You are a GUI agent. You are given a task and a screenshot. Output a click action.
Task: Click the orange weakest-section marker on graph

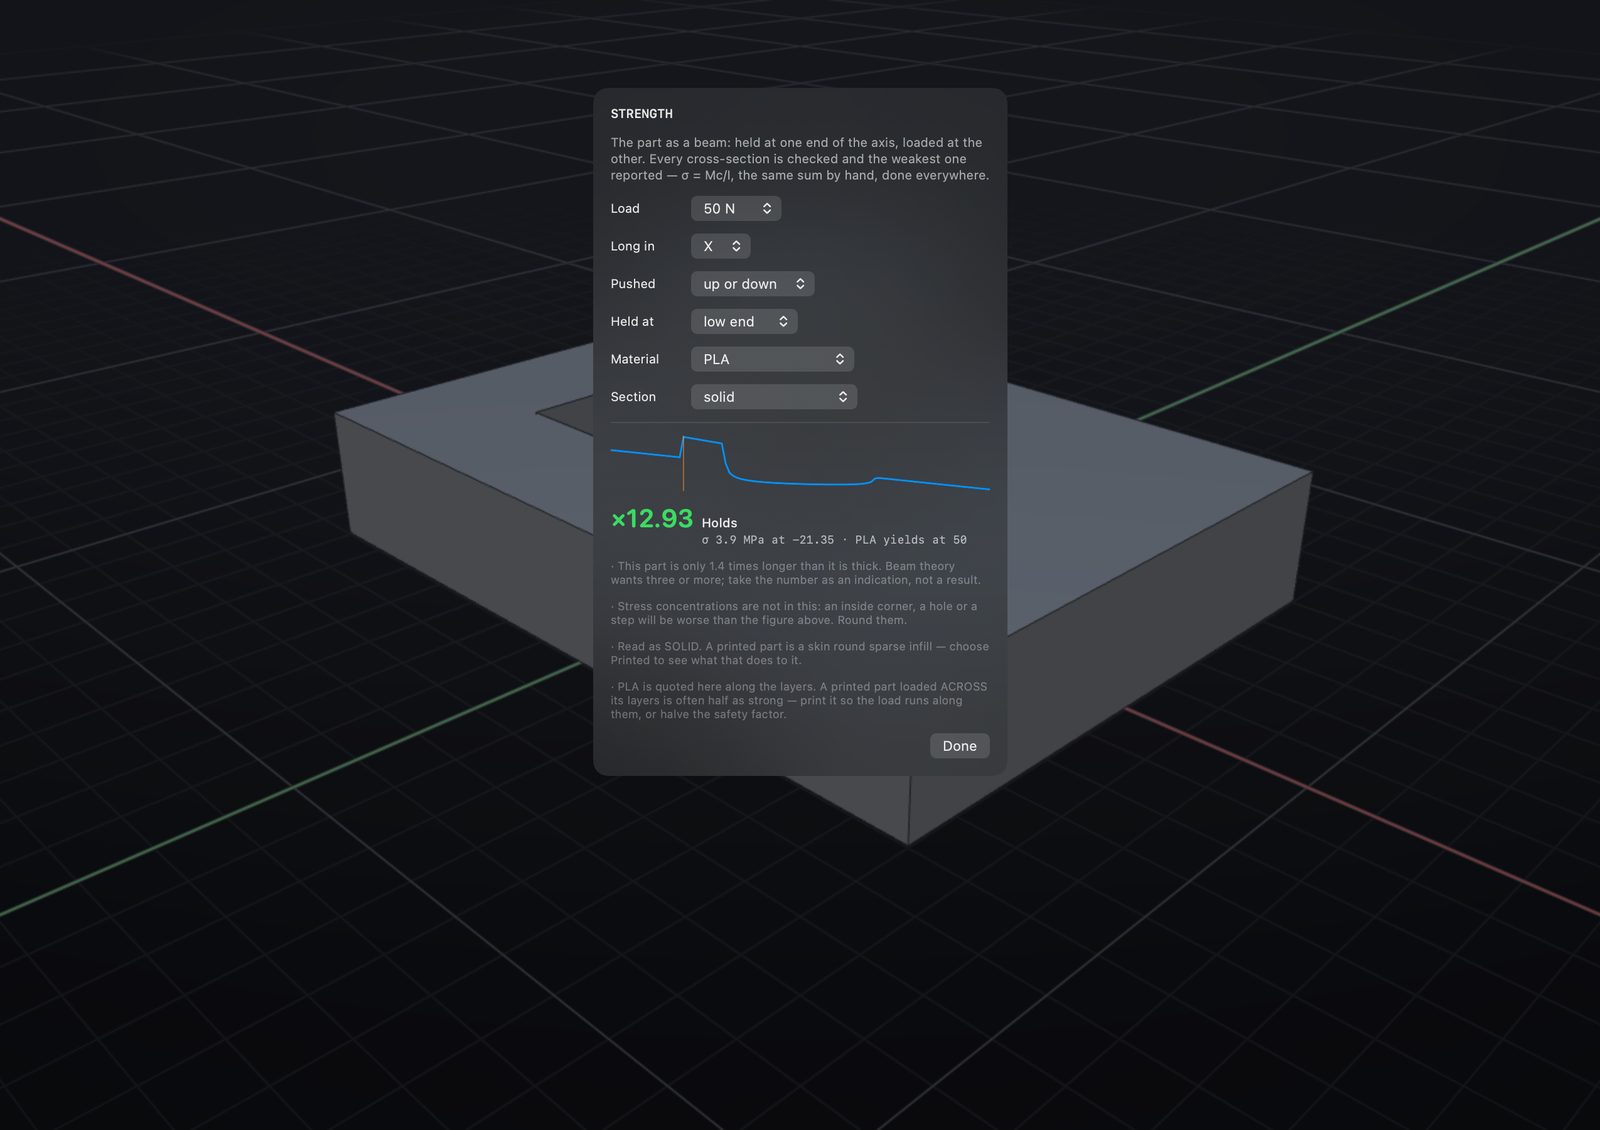tap(683, 465)
